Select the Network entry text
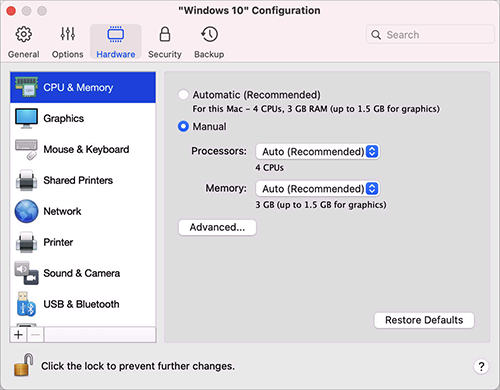 [62, 211]
